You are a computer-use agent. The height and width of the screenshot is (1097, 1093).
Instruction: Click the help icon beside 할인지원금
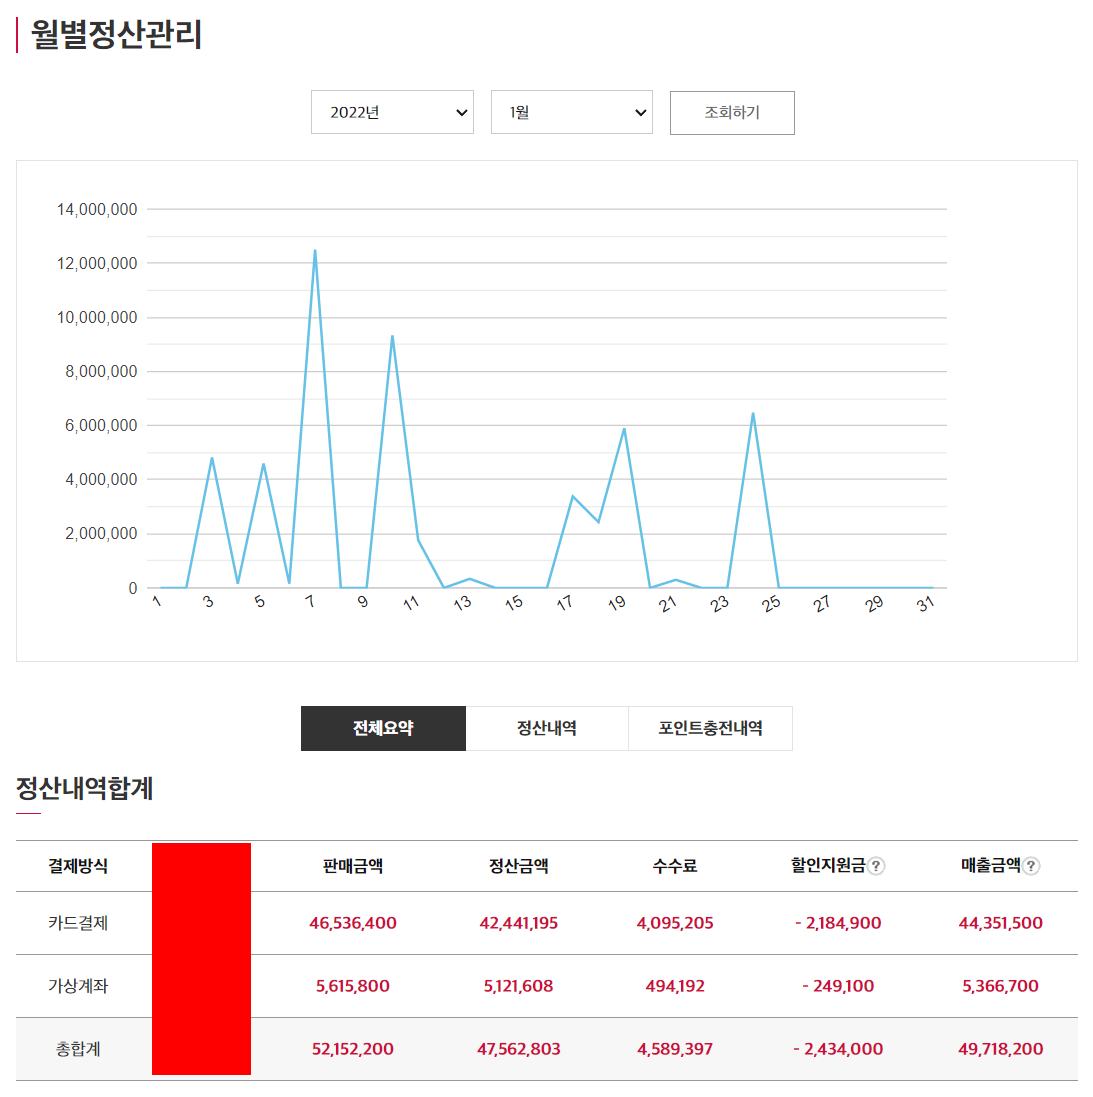pyautogui.click(x=876, y=866)
